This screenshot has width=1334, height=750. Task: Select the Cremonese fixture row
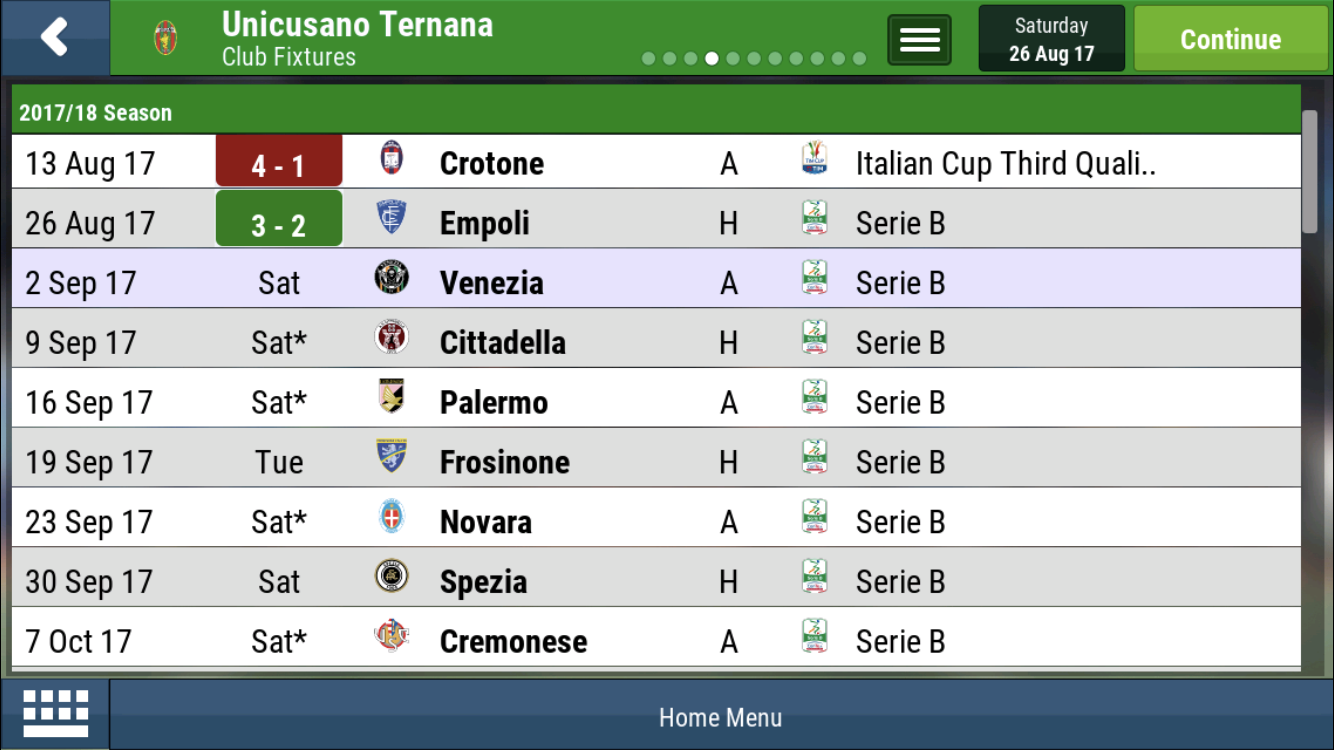click(x=656, y=639)
